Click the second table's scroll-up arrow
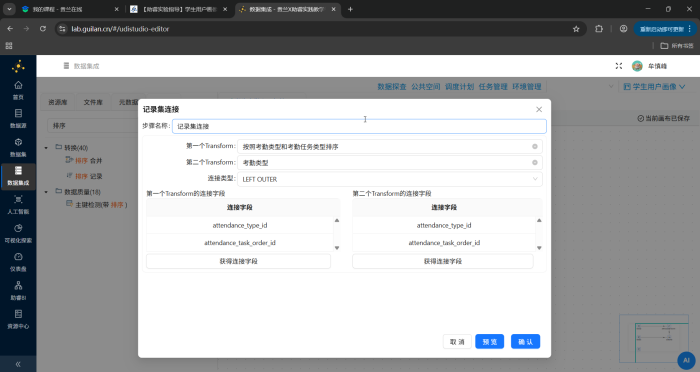The height and width of the screenshot is (372, 700). pyautogui.click(x=539, y=220)
